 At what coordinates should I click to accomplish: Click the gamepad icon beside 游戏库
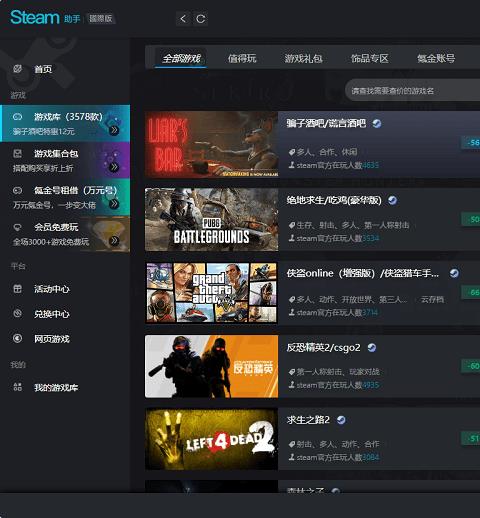click(17, 117)
